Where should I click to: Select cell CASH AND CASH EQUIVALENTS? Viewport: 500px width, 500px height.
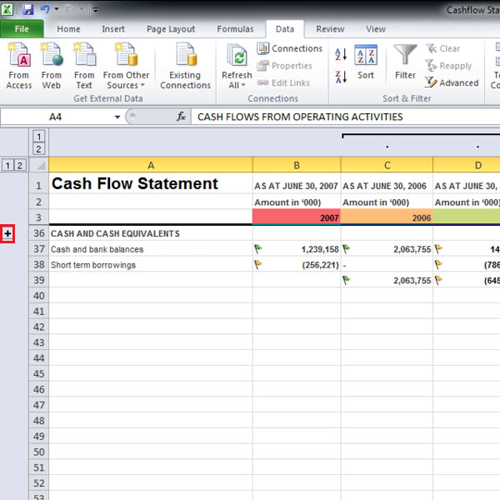tap(151, 233)
